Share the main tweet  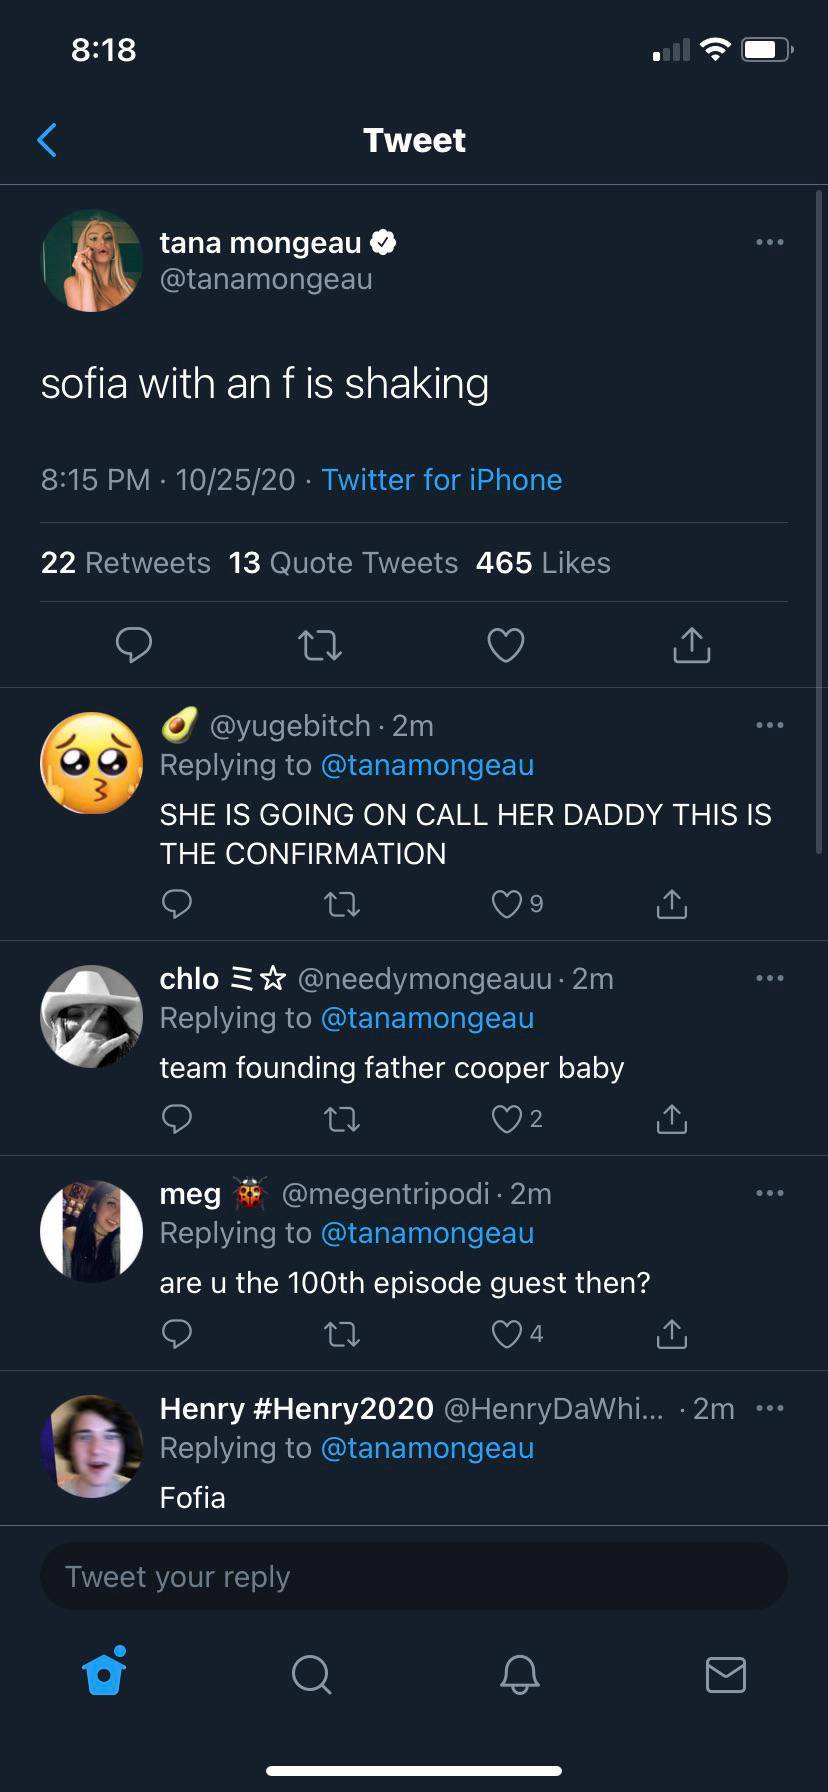coord(691,645)
